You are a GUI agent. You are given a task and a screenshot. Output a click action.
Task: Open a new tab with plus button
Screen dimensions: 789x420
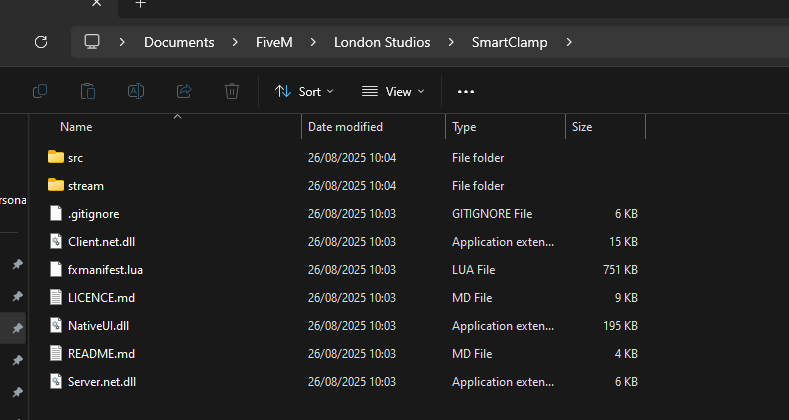pos(141,4)
